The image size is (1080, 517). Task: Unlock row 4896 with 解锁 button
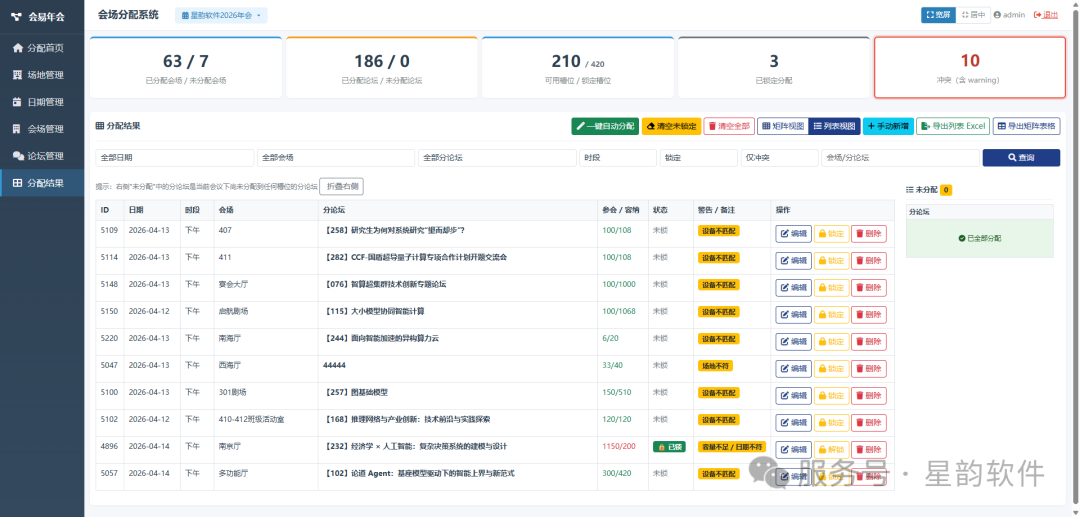(831, 450)
